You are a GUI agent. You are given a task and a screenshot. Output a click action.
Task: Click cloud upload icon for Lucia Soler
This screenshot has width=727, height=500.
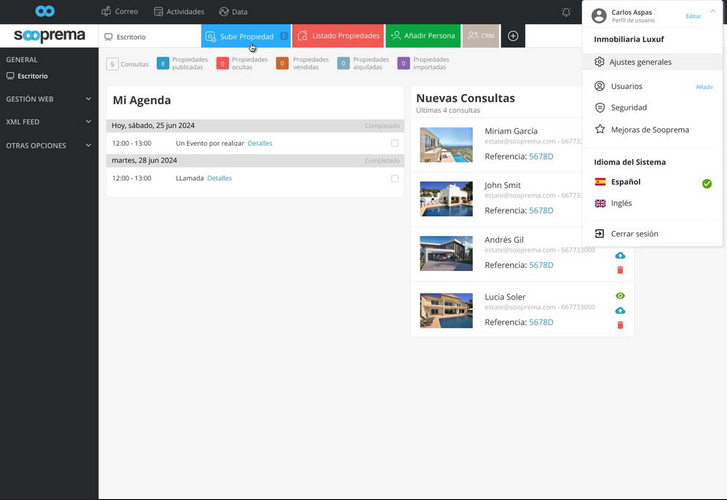coord(620,311)
